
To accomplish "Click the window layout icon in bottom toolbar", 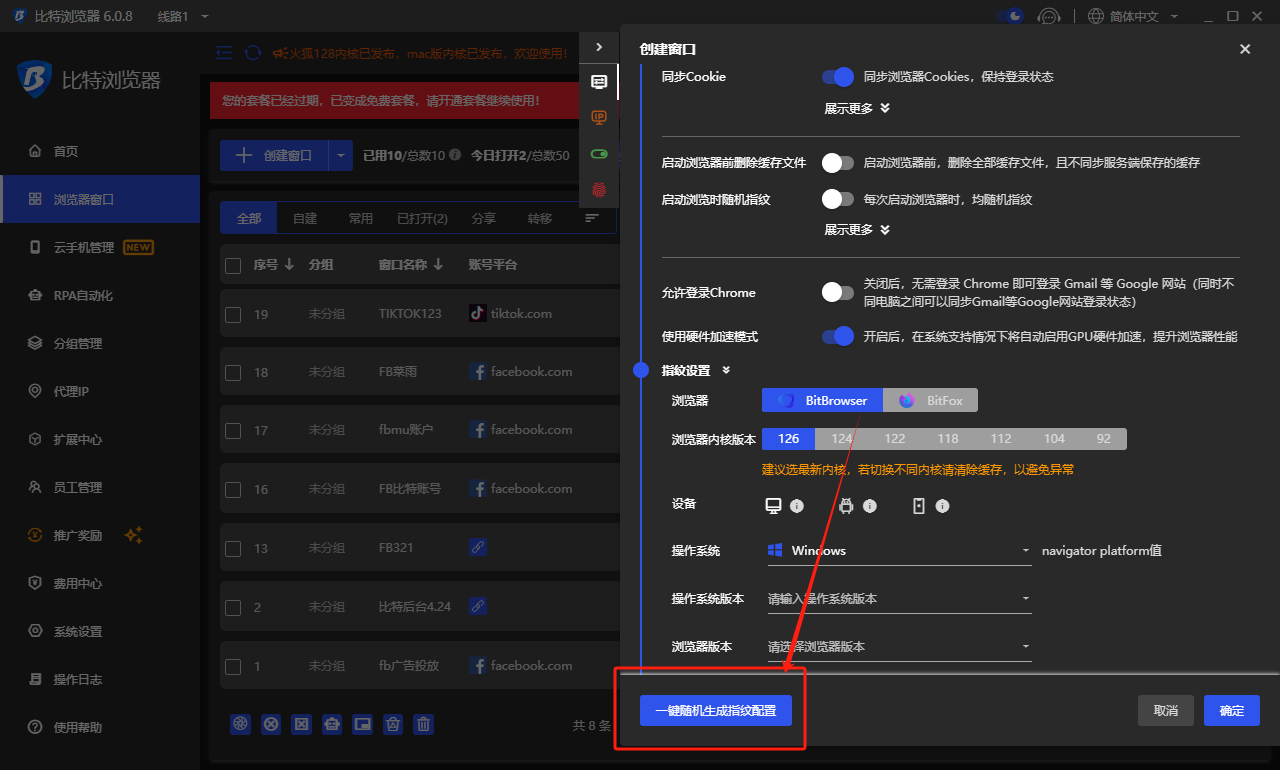I will [x=363, y=725].
